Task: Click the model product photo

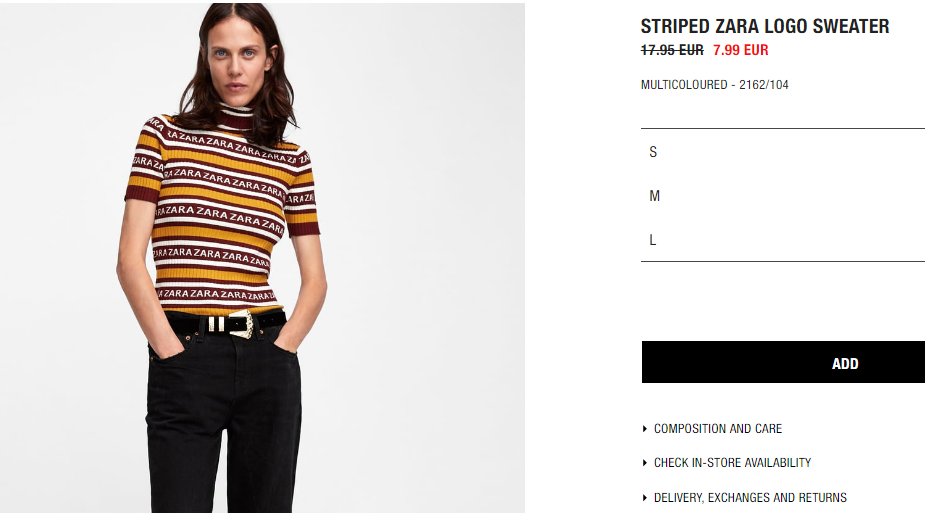Action: [x=263, y=258]
